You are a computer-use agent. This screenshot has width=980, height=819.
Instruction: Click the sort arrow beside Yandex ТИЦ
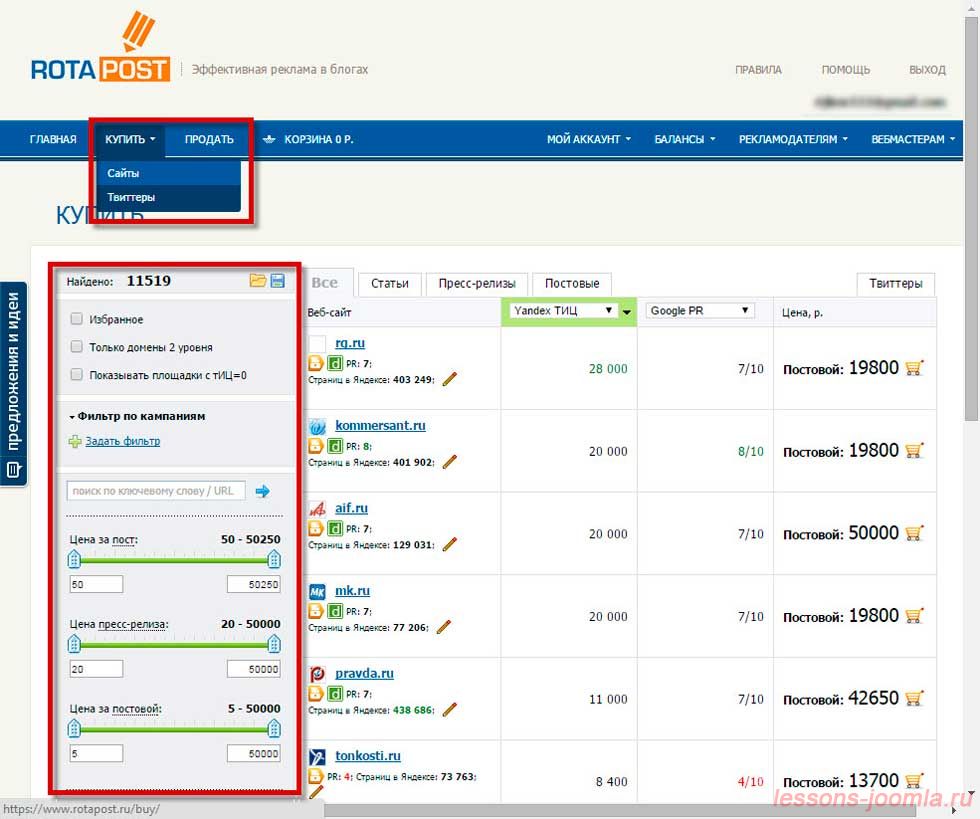pos(627,312)
